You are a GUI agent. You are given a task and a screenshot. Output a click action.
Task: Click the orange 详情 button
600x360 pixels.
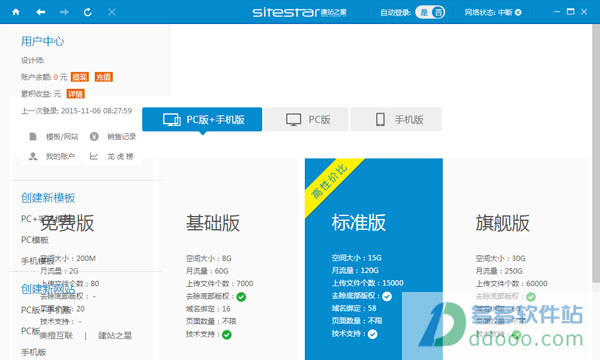(75, 94)
